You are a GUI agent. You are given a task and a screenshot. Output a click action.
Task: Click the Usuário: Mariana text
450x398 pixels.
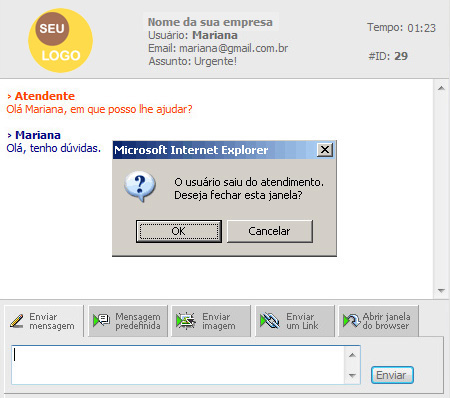coord(193,35)
